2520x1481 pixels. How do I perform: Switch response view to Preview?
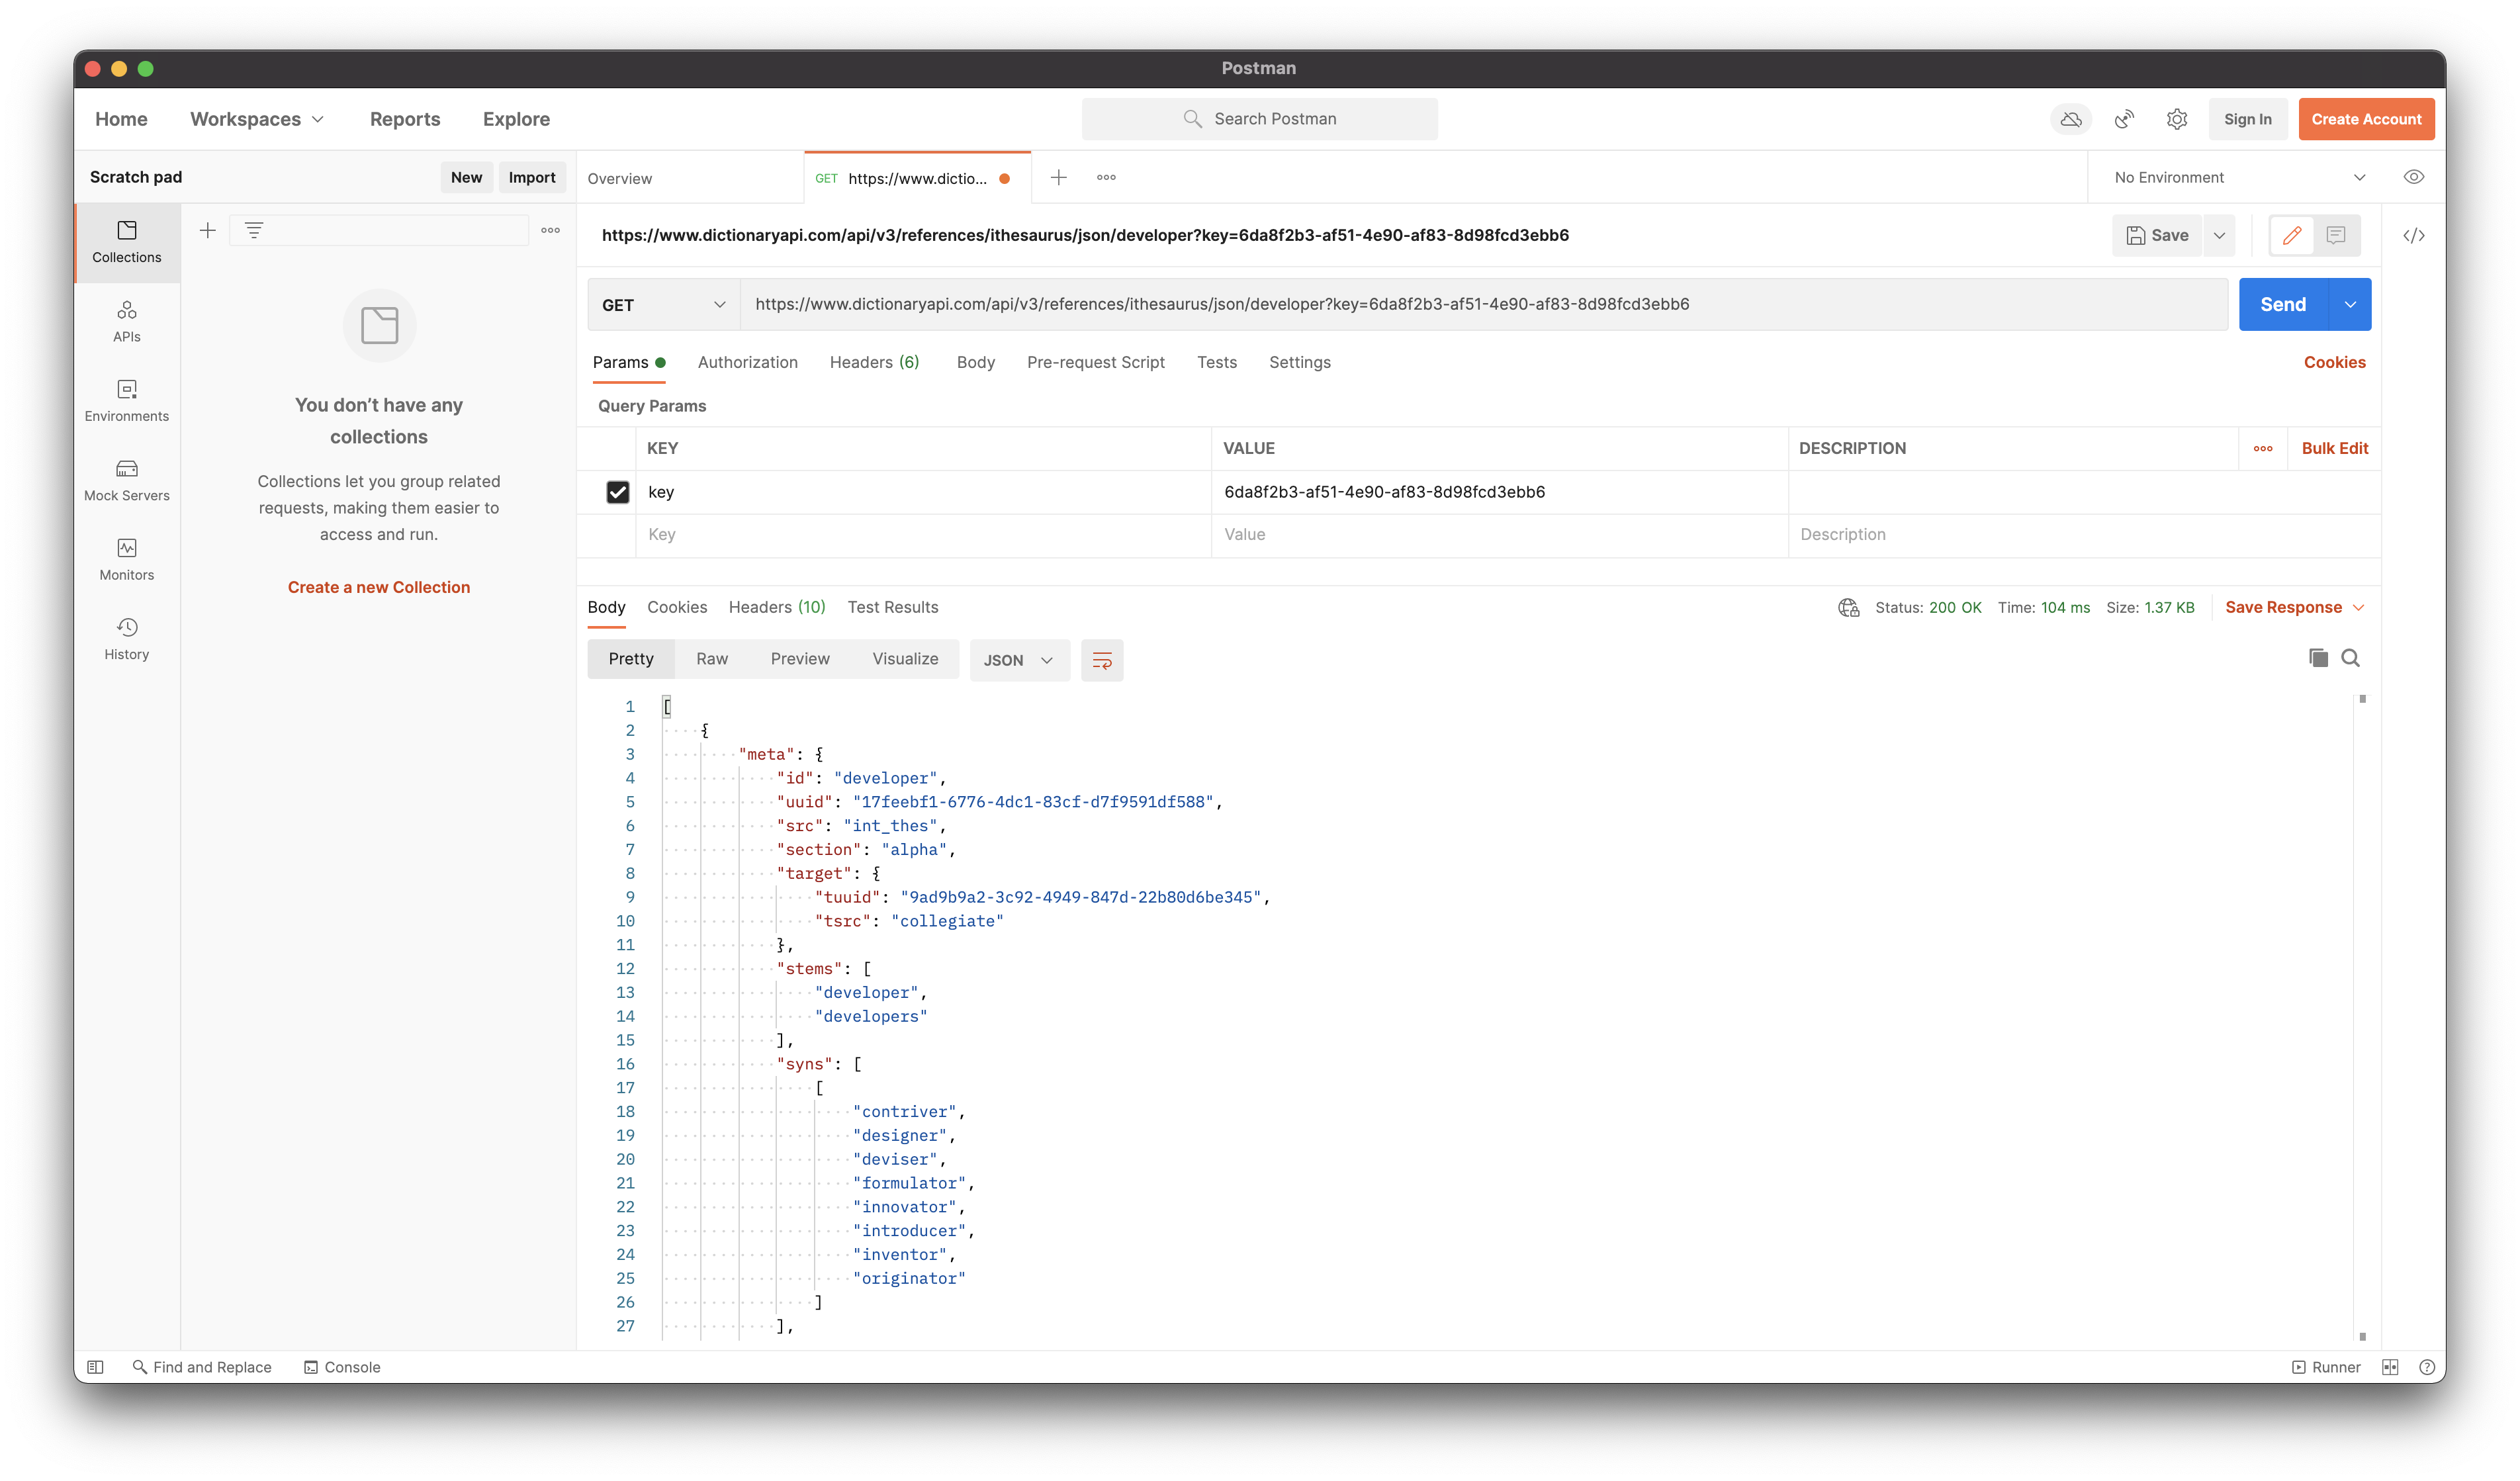pos(800,659)
